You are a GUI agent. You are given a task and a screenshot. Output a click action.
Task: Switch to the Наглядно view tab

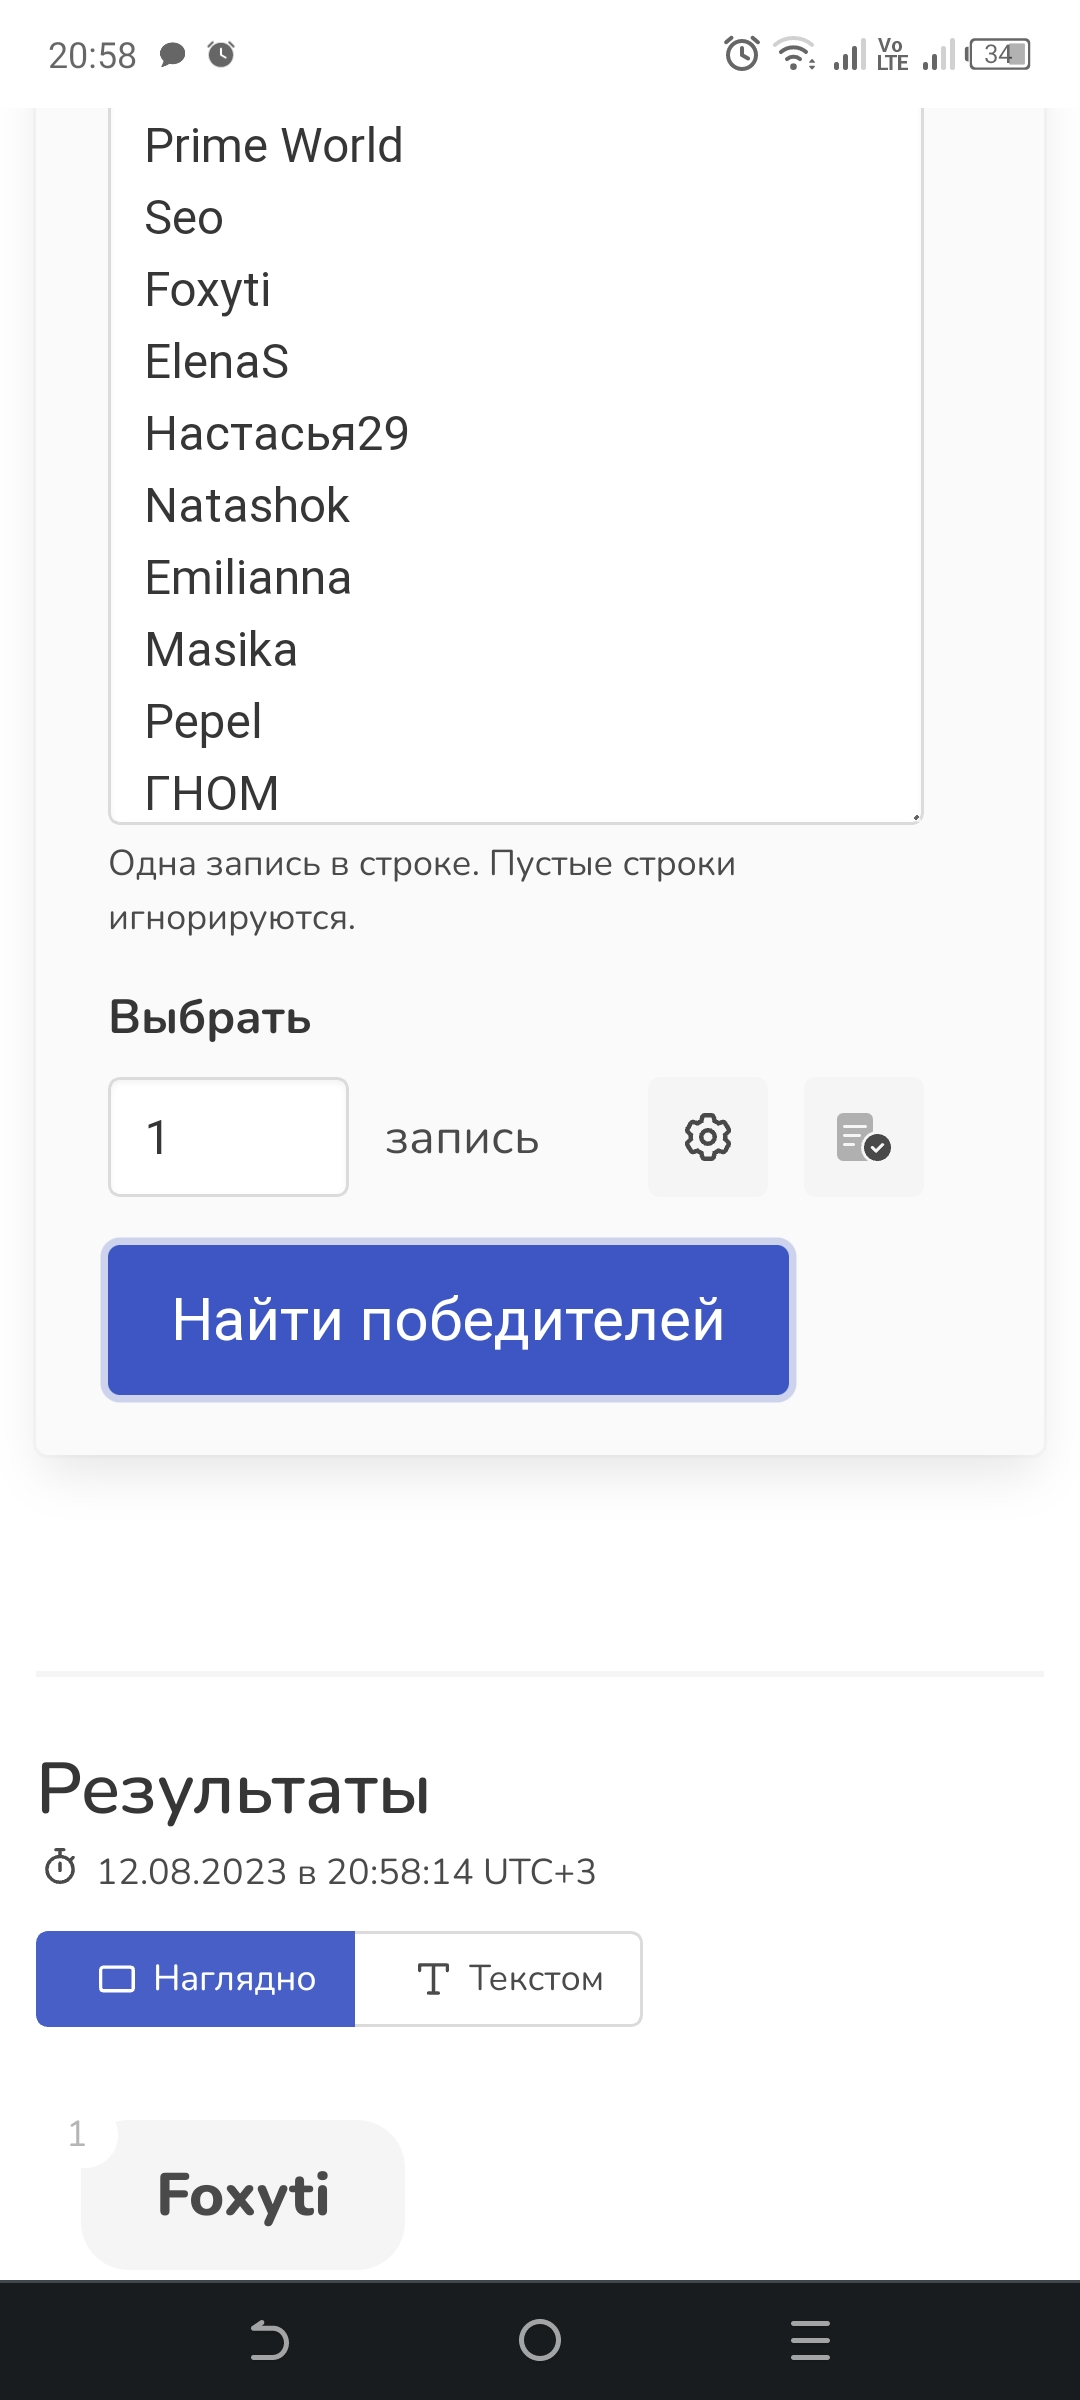[x=196, y=1979]
